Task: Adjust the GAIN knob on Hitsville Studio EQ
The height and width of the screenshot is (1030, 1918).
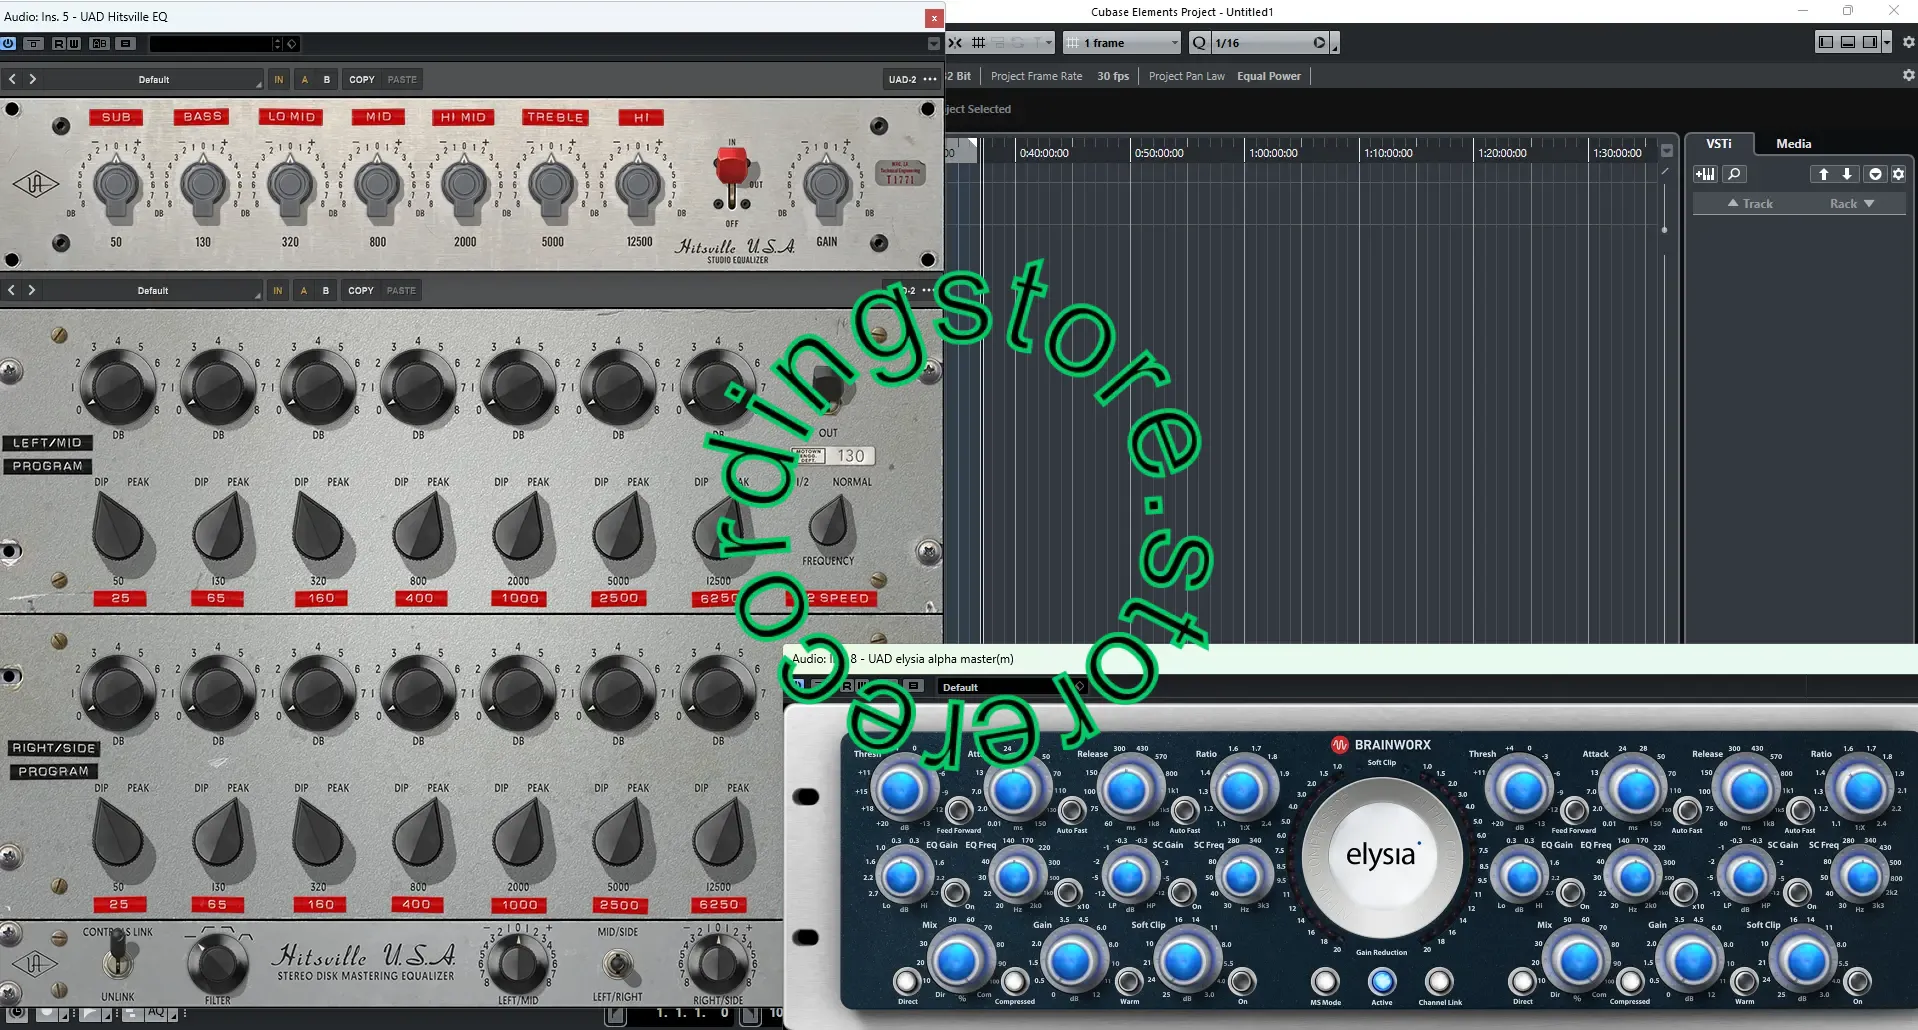Action: click(827, 184)
